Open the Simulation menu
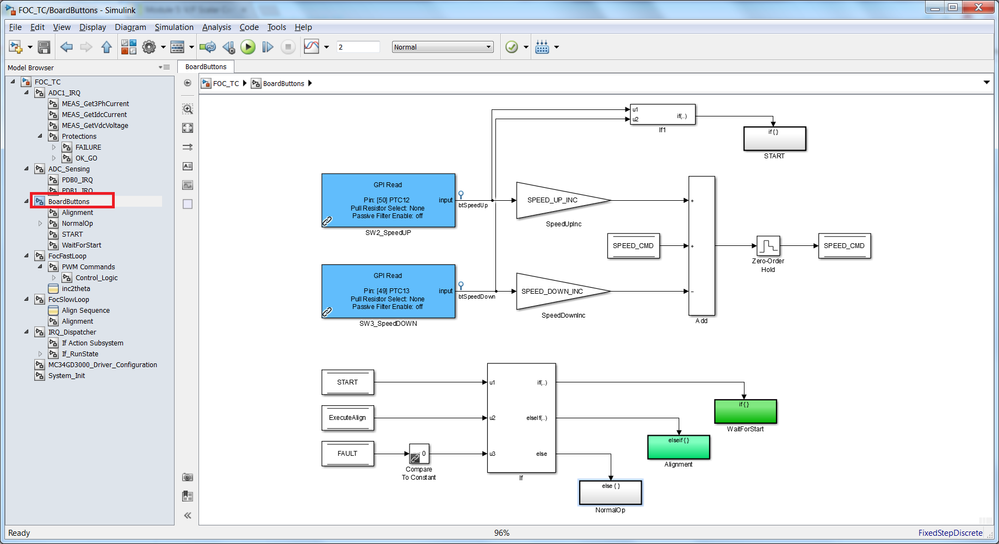The image size is (999, 544). pos(174,27)
